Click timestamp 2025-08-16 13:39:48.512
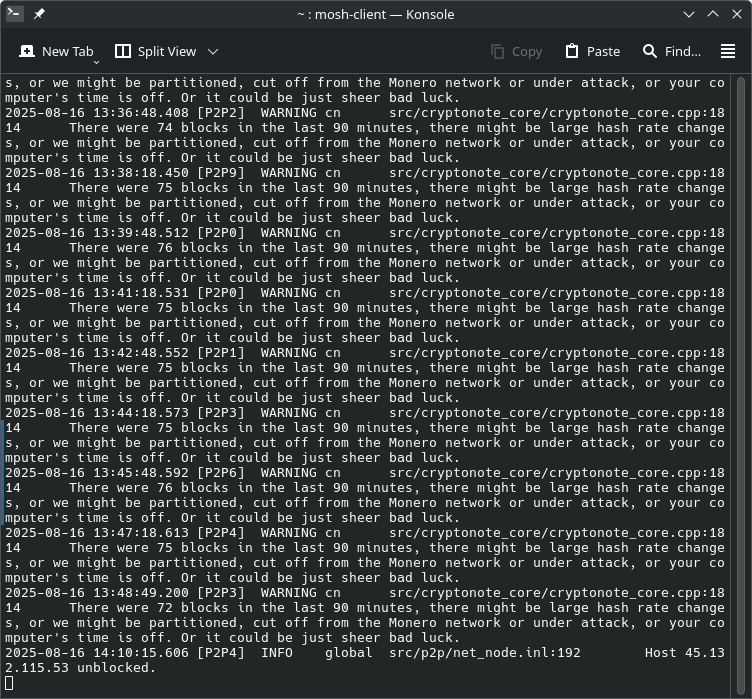 97,233
